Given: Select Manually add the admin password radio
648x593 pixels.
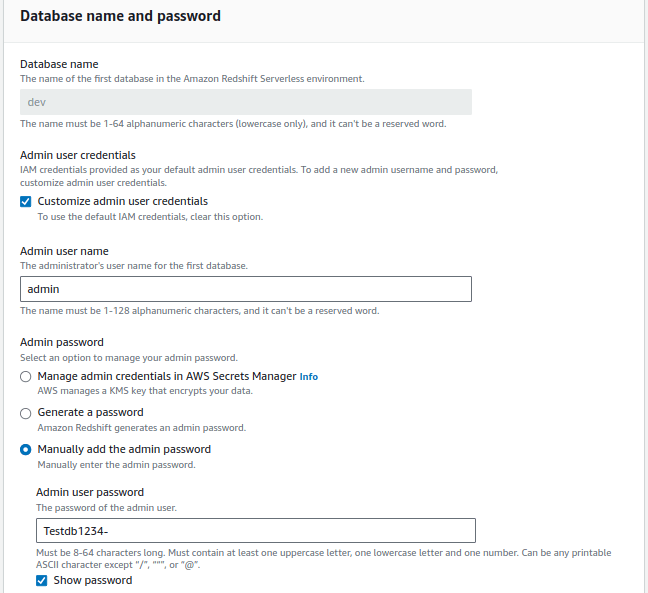Looking at the screenshot, I should click(x=26, y=450).
